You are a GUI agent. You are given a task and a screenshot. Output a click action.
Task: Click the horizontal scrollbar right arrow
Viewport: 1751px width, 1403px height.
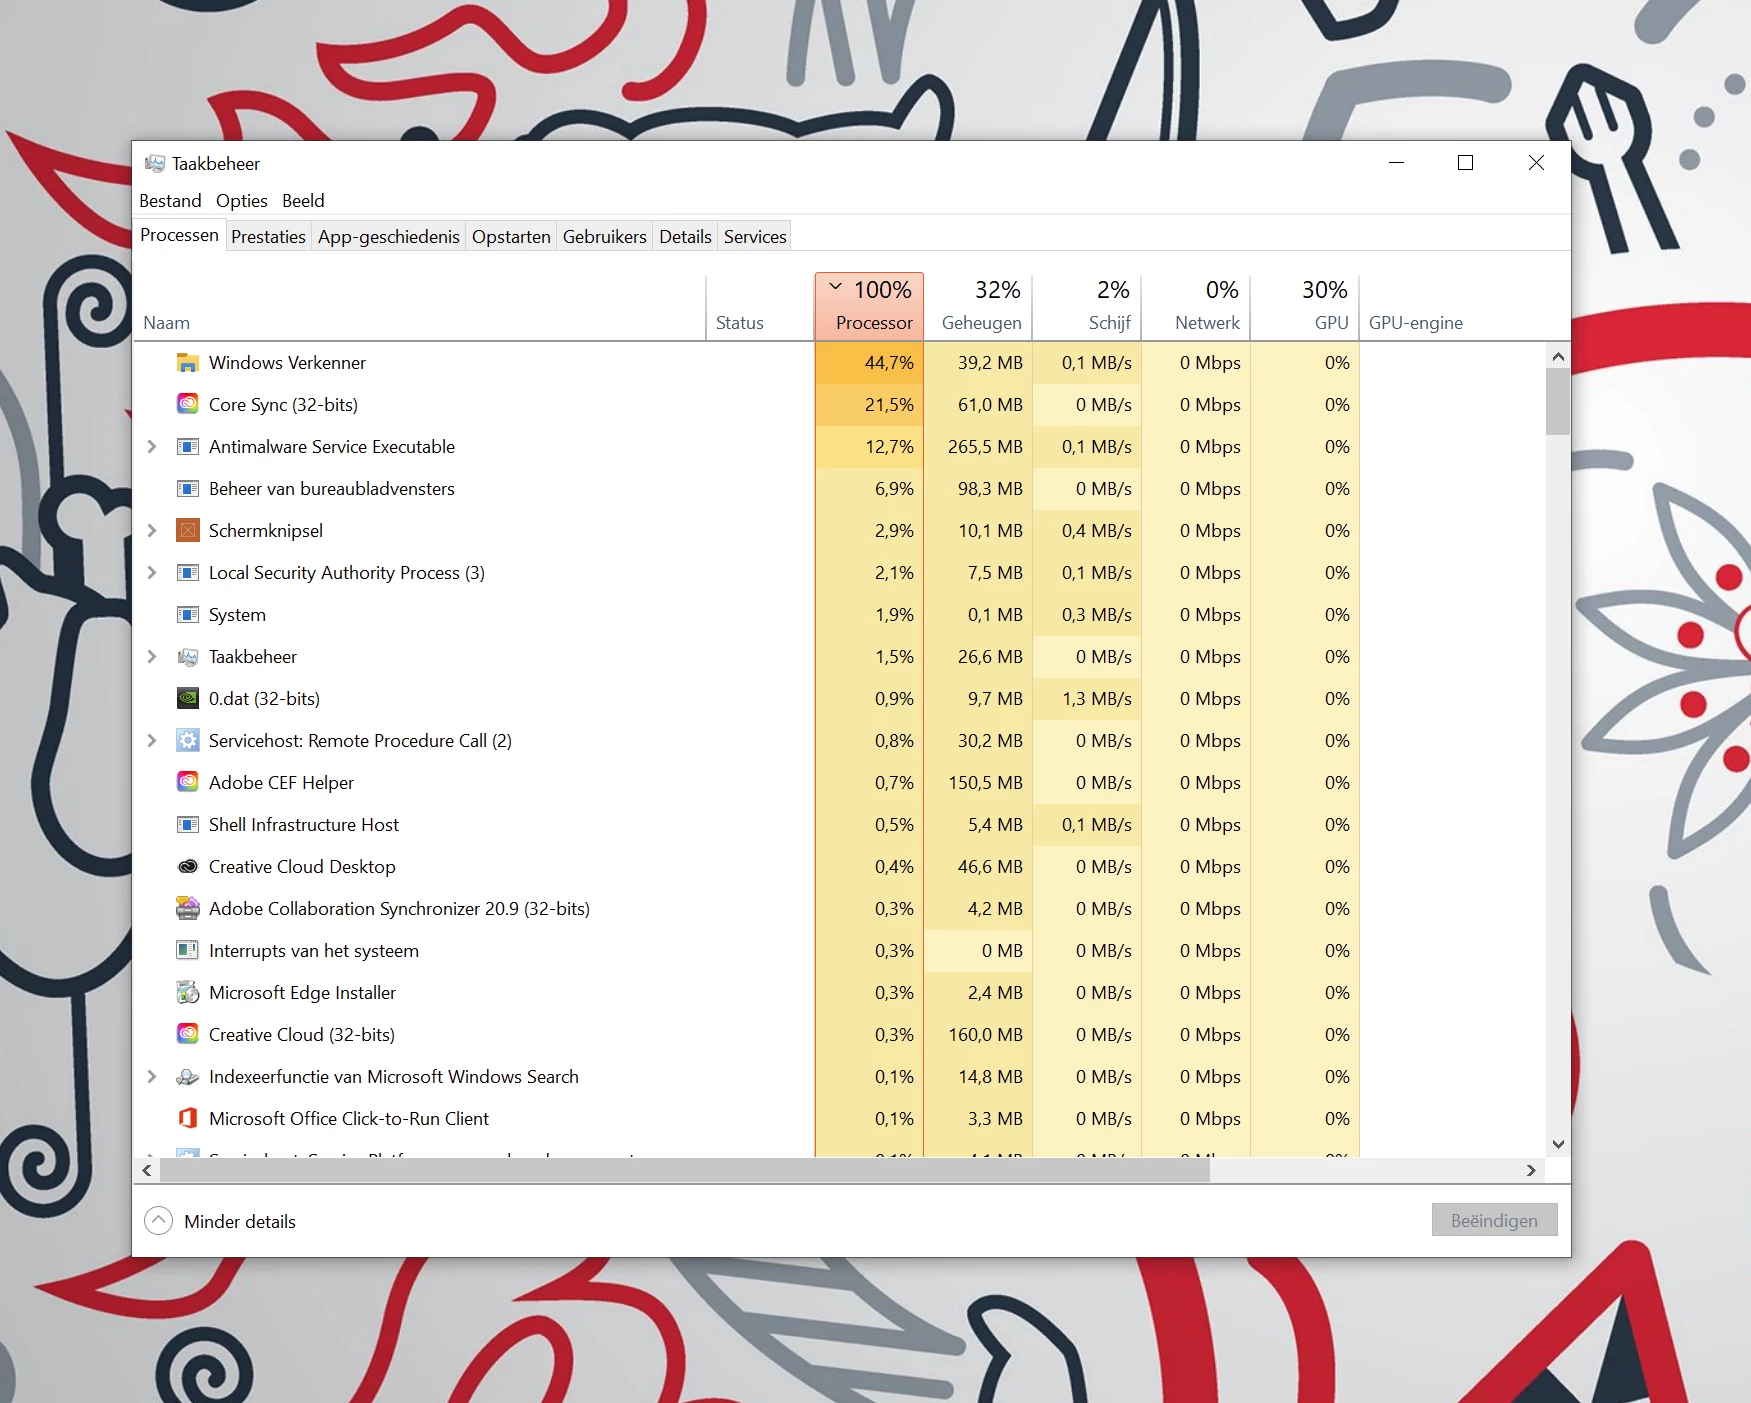pyautogui.click(x=1531, y=1170)
